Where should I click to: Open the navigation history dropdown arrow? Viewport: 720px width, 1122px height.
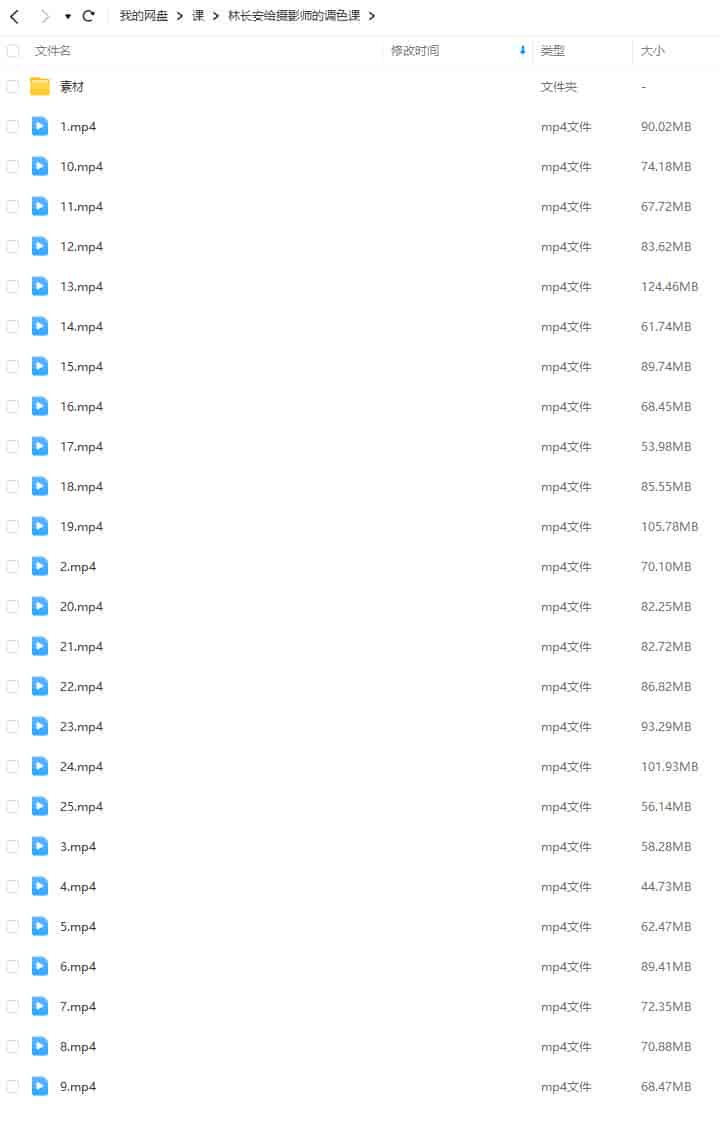(68, 16)
